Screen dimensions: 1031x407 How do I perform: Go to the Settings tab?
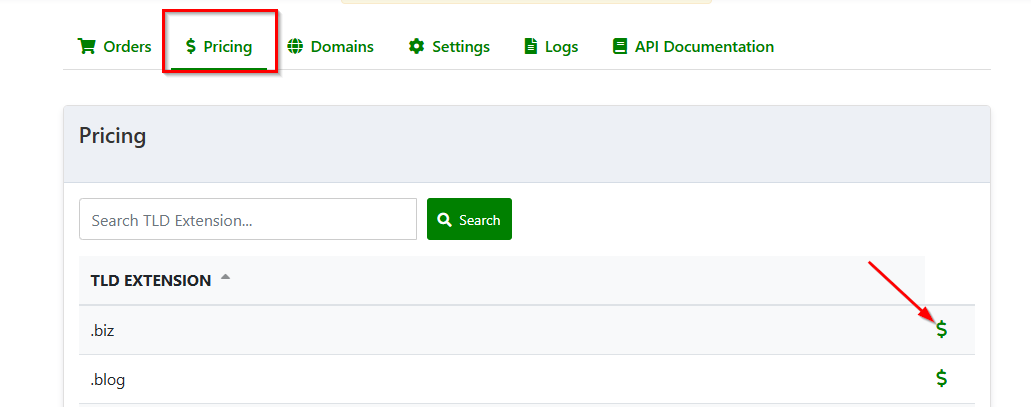tap(449, 47)
